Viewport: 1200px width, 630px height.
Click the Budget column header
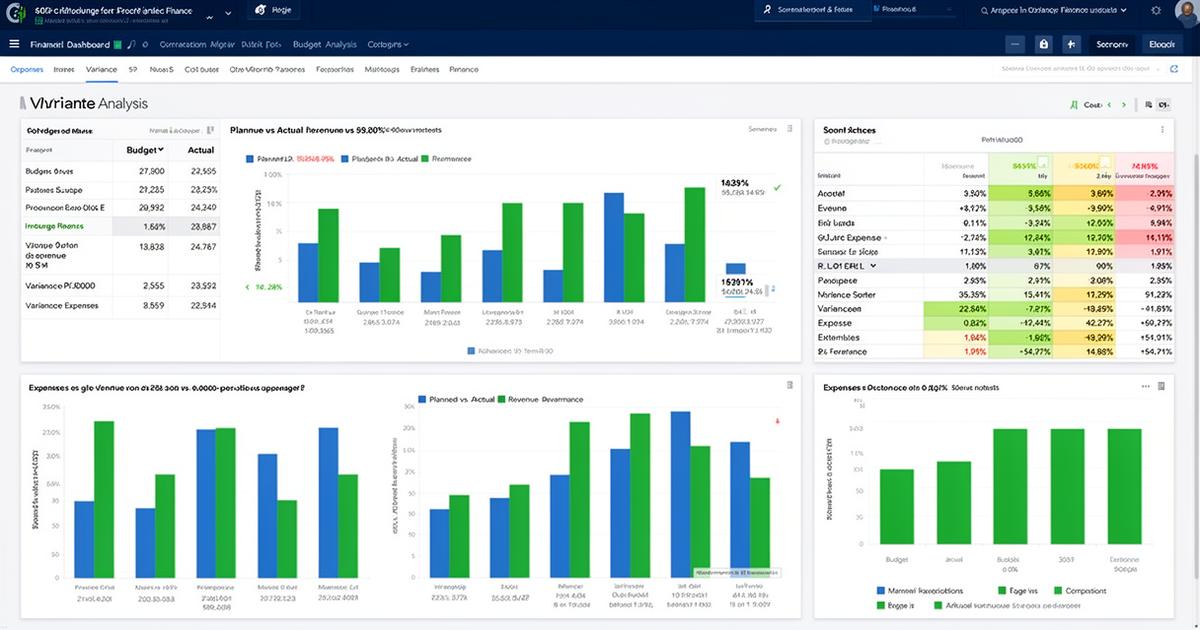pos(146,150)
